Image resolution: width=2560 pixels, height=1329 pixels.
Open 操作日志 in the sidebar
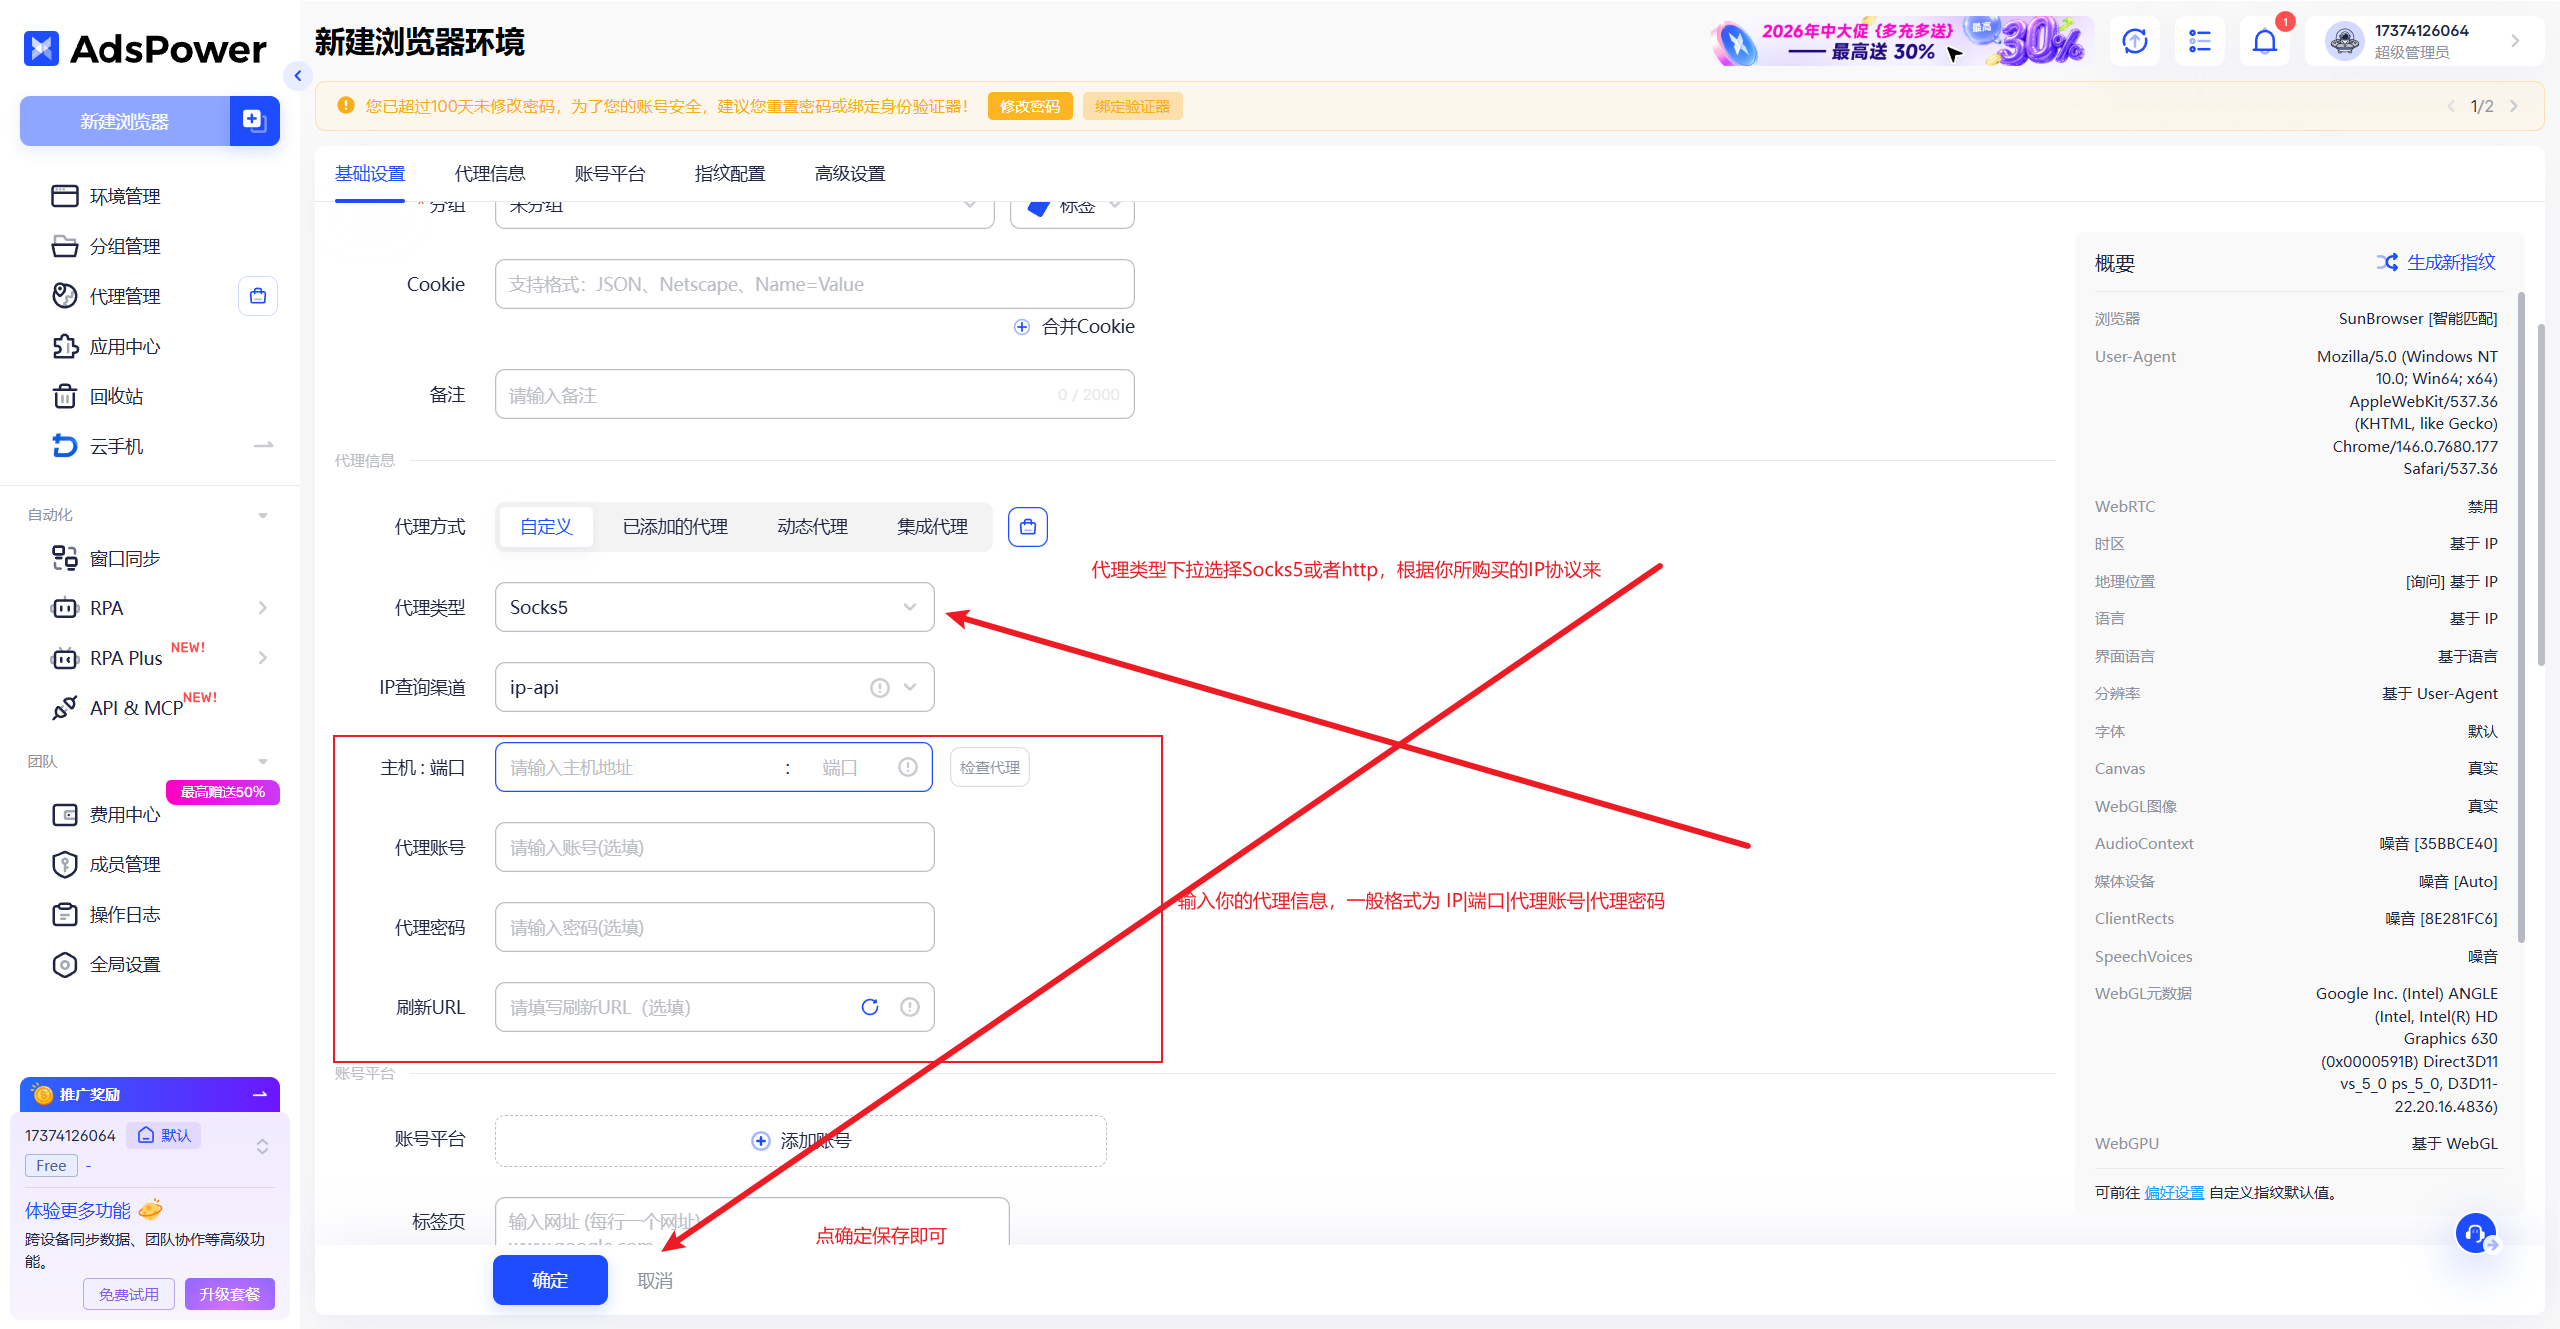125,915
